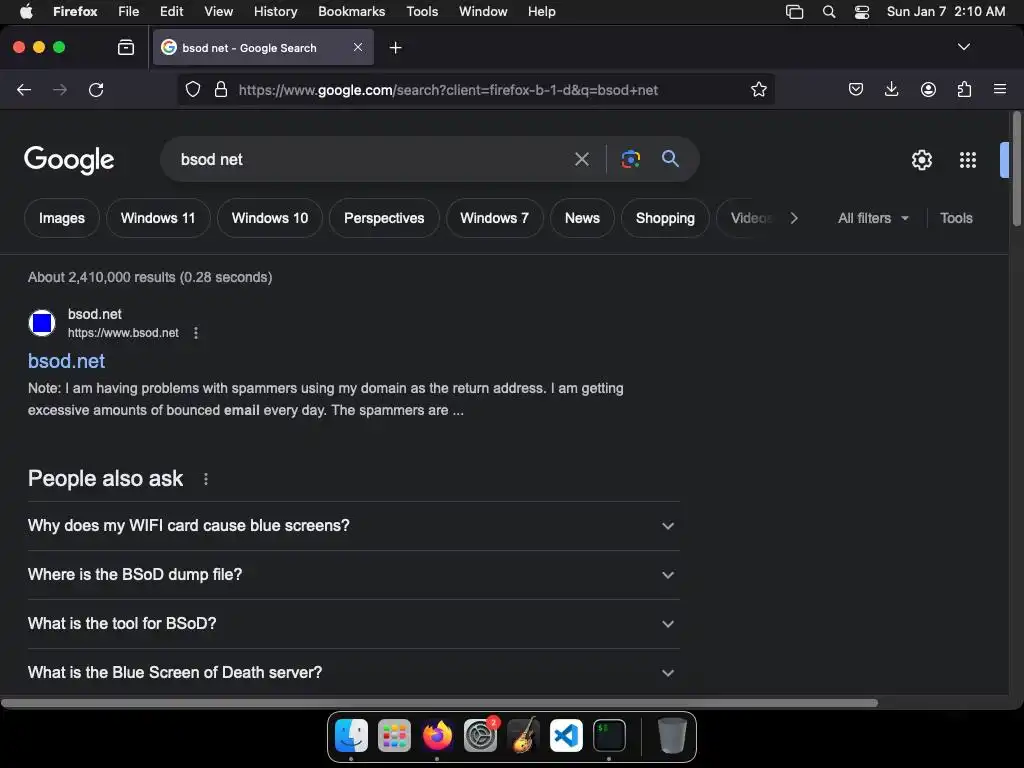Open tracking protection shield icon

(x=193, y=89)
